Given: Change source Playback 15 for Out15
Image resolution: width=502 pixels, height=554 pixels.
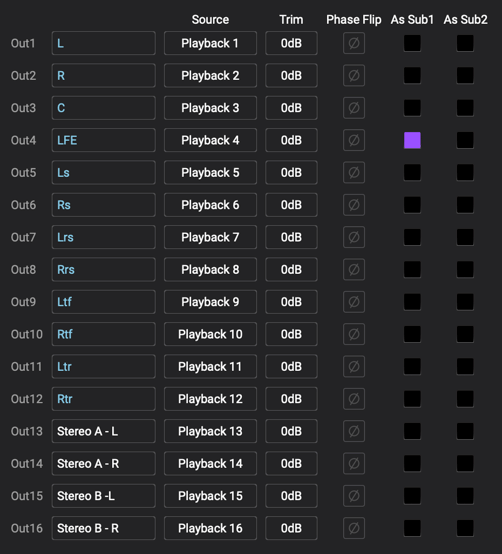Looking at the screenshot, I should pos(210,496).
